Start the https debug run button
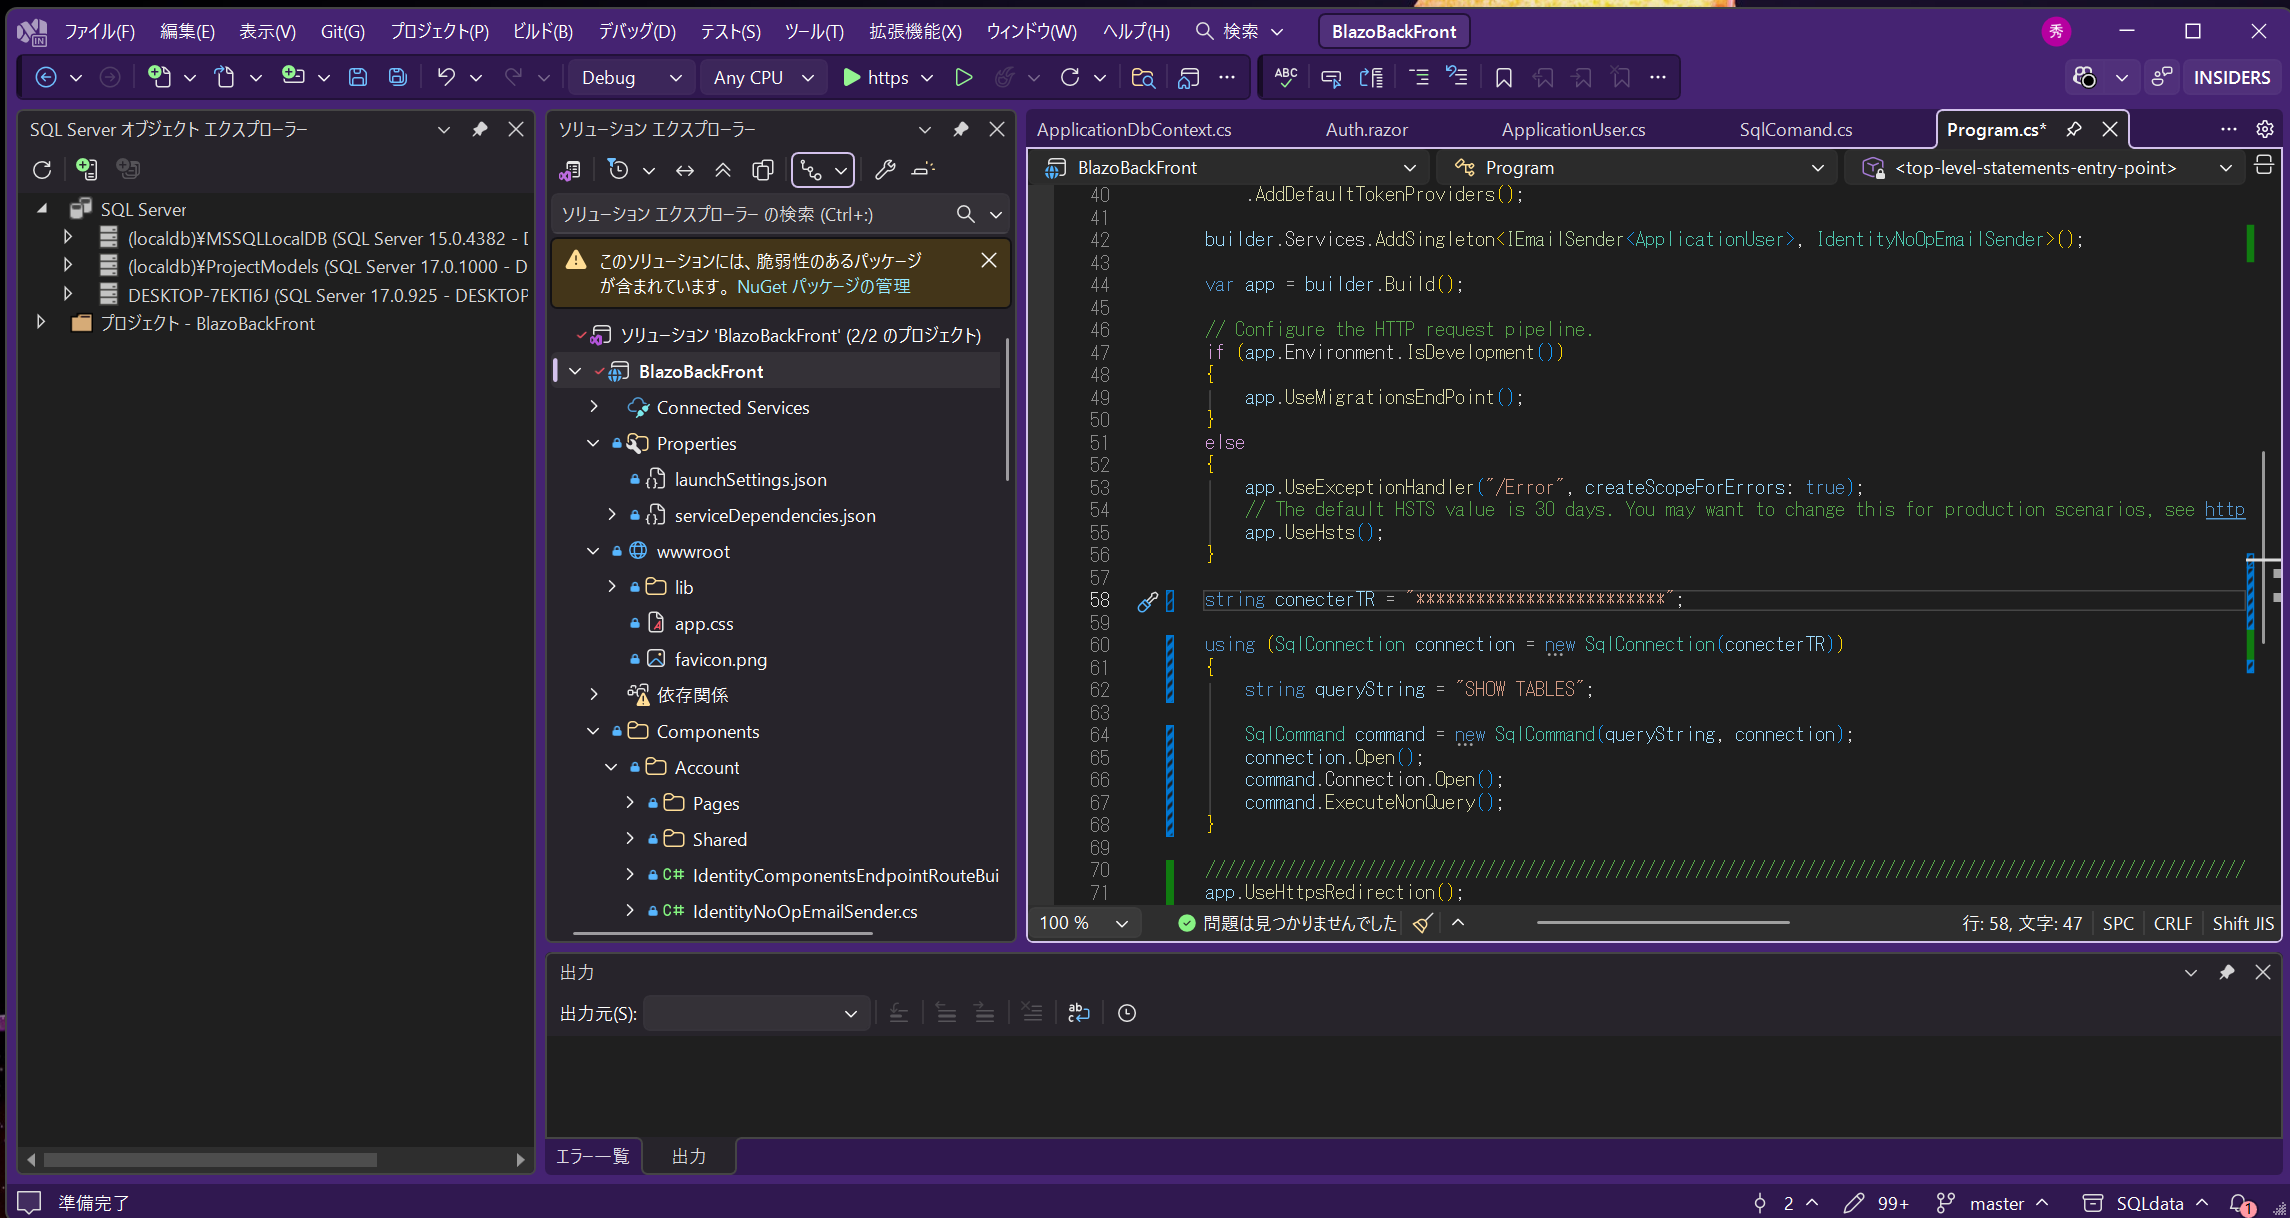This screenshot has width=2290, height=1218. point(875,77)
